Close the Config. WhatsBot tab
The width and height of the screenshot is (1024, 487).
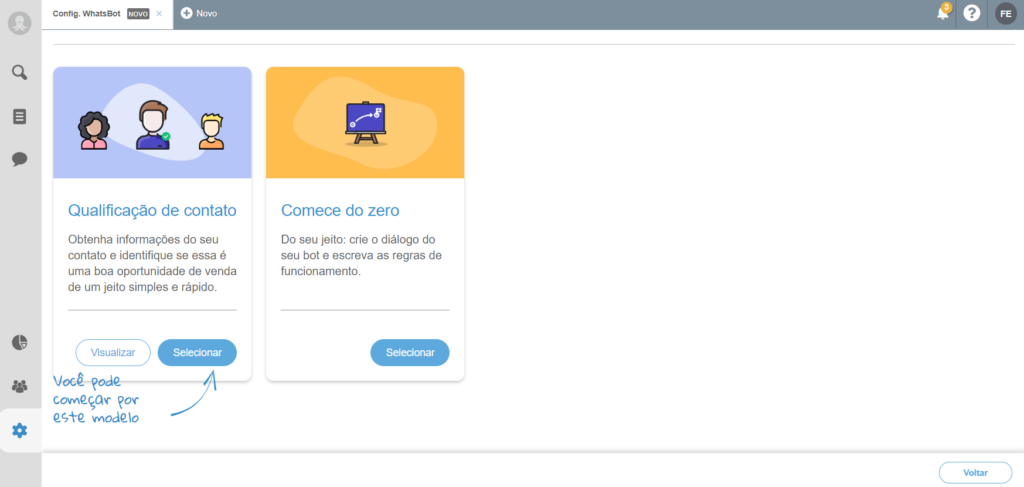159,13
